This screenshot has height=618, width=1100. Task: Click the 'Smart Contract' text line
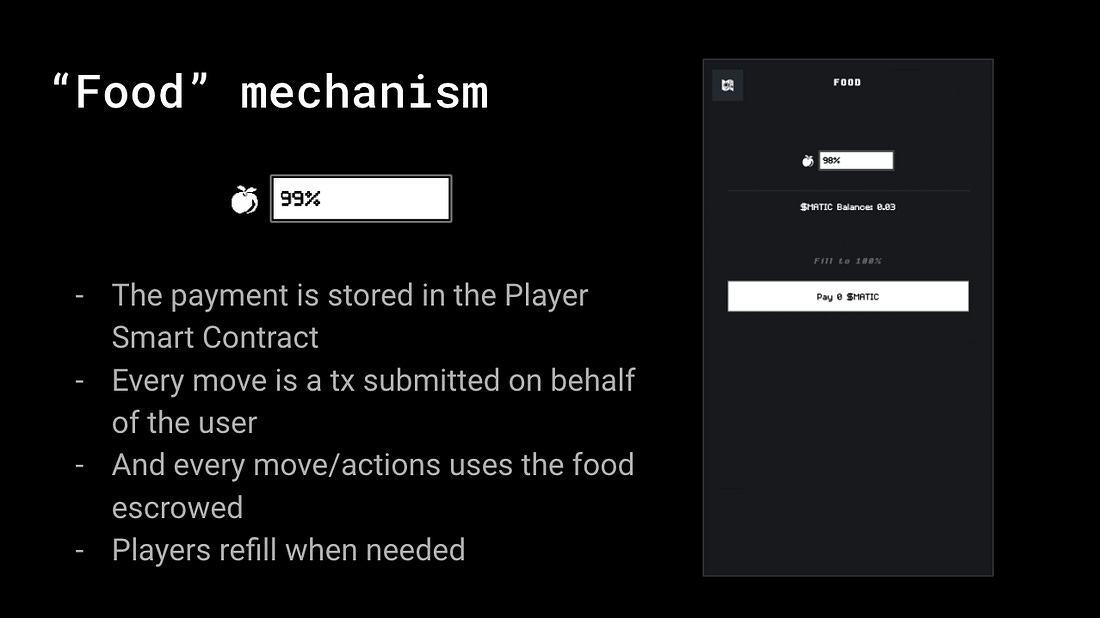tap(215, 337)
